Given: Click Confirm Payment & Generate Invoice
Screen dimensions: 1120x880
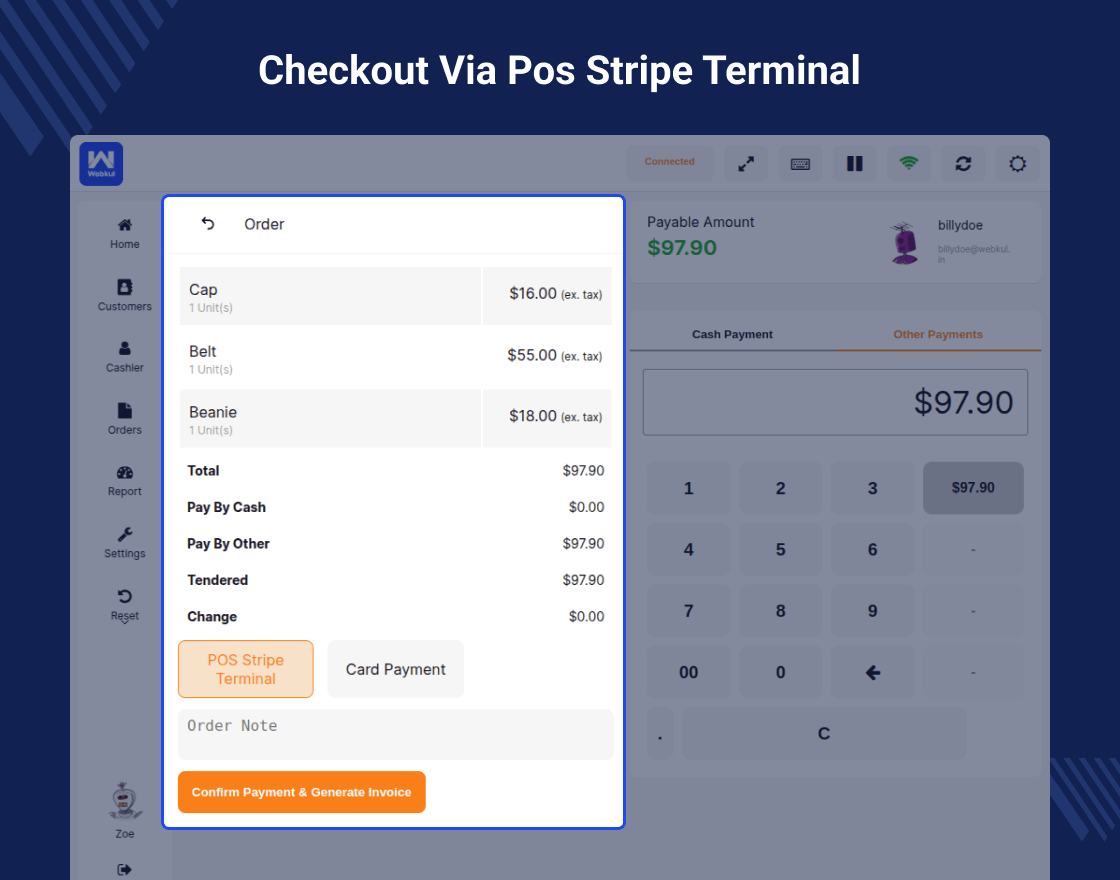Looking at the screenshot, I should click(302, 792).
